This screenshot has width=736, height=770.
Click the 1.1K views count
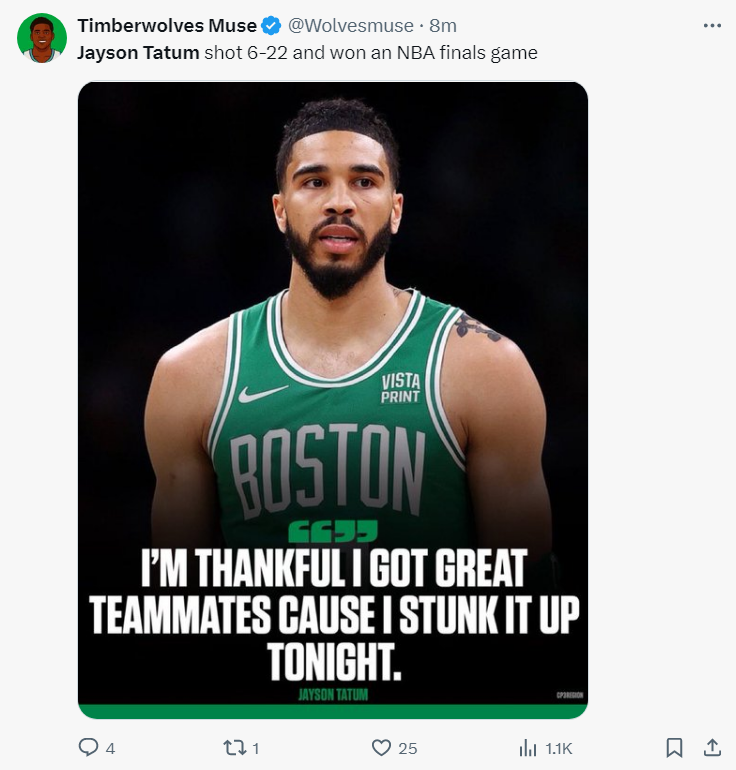(x=558, y=748)
